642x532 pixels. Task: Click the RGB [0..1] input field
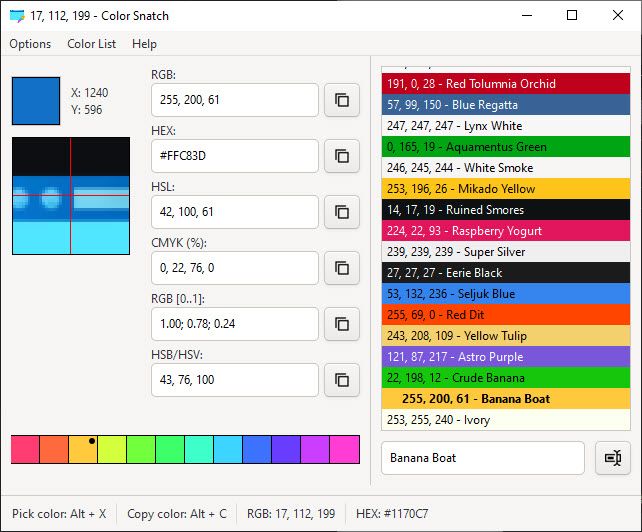point(235,324)
